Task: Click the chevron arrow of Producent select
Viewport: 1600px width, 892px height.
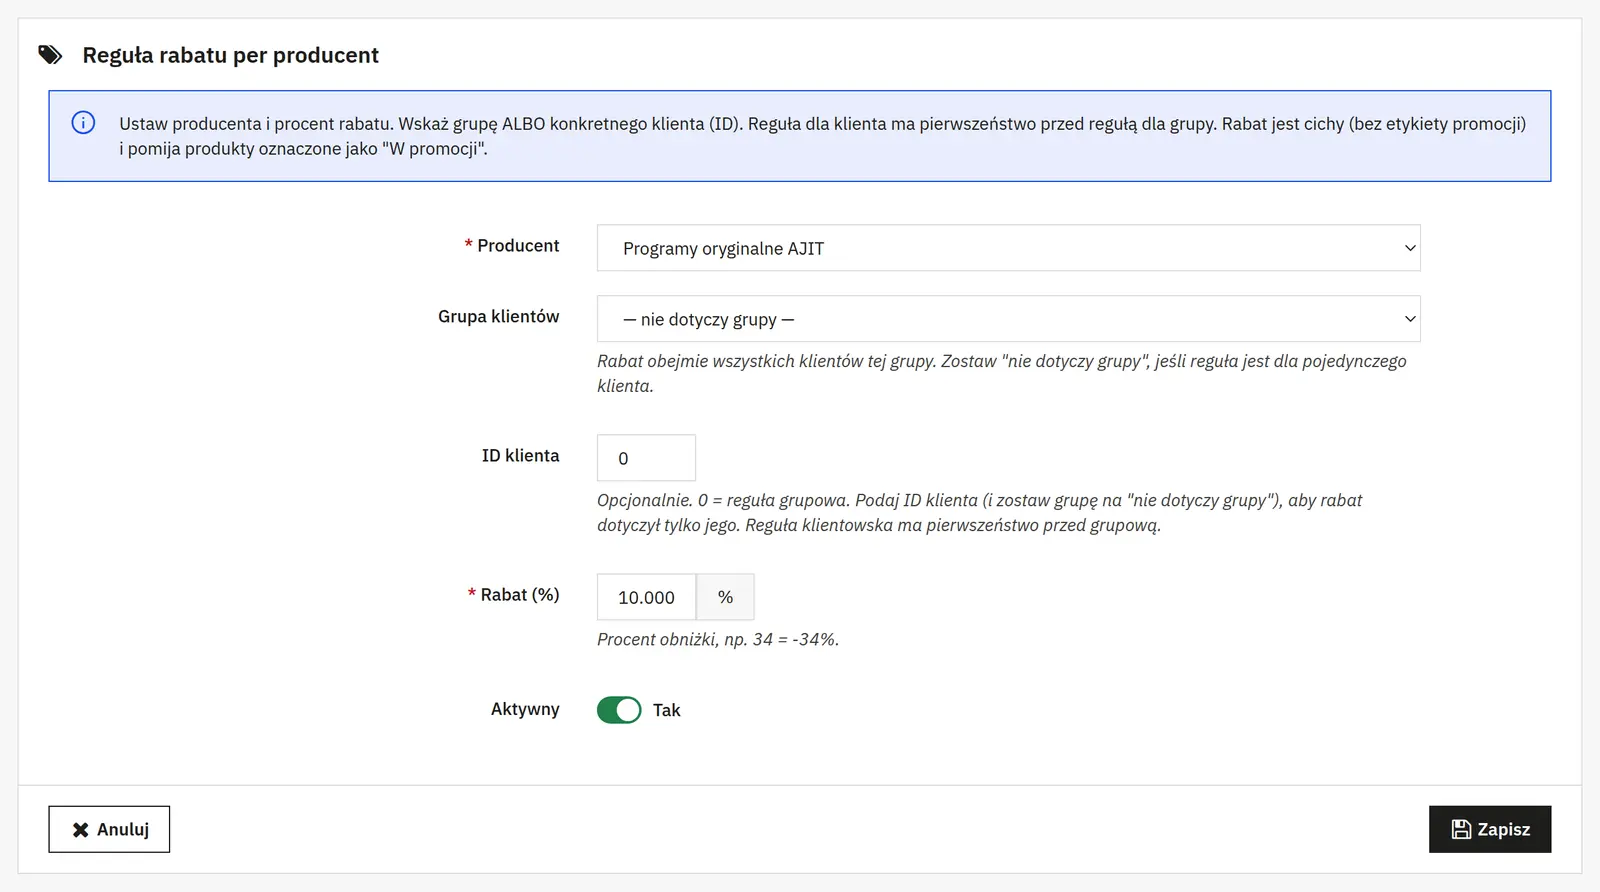Action: pos(1410,248)
